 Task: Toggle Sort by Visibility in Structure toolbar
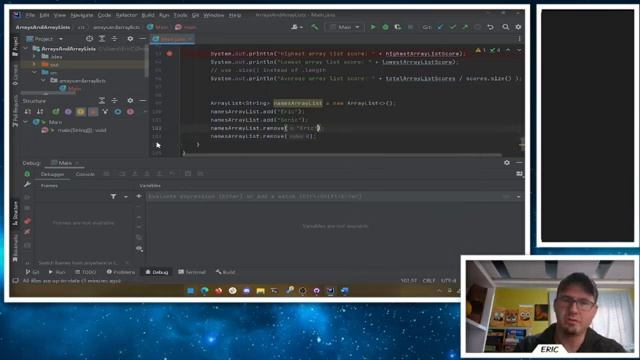click(x=27, y=111)
